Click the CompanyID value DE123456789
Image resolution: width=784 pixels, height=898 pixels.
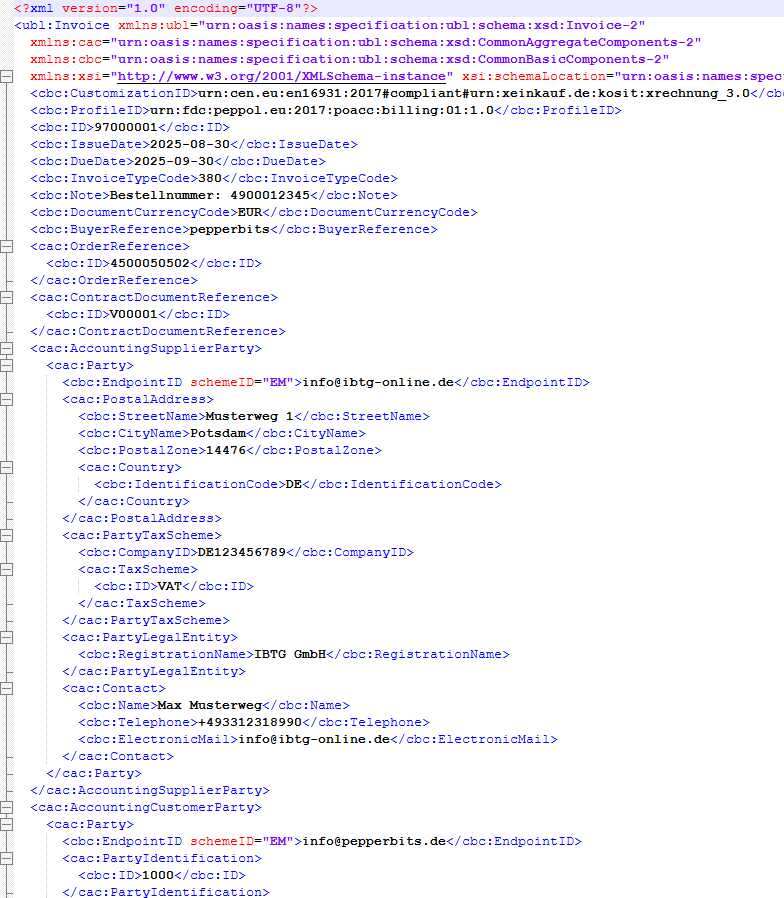tap(241, 552)
